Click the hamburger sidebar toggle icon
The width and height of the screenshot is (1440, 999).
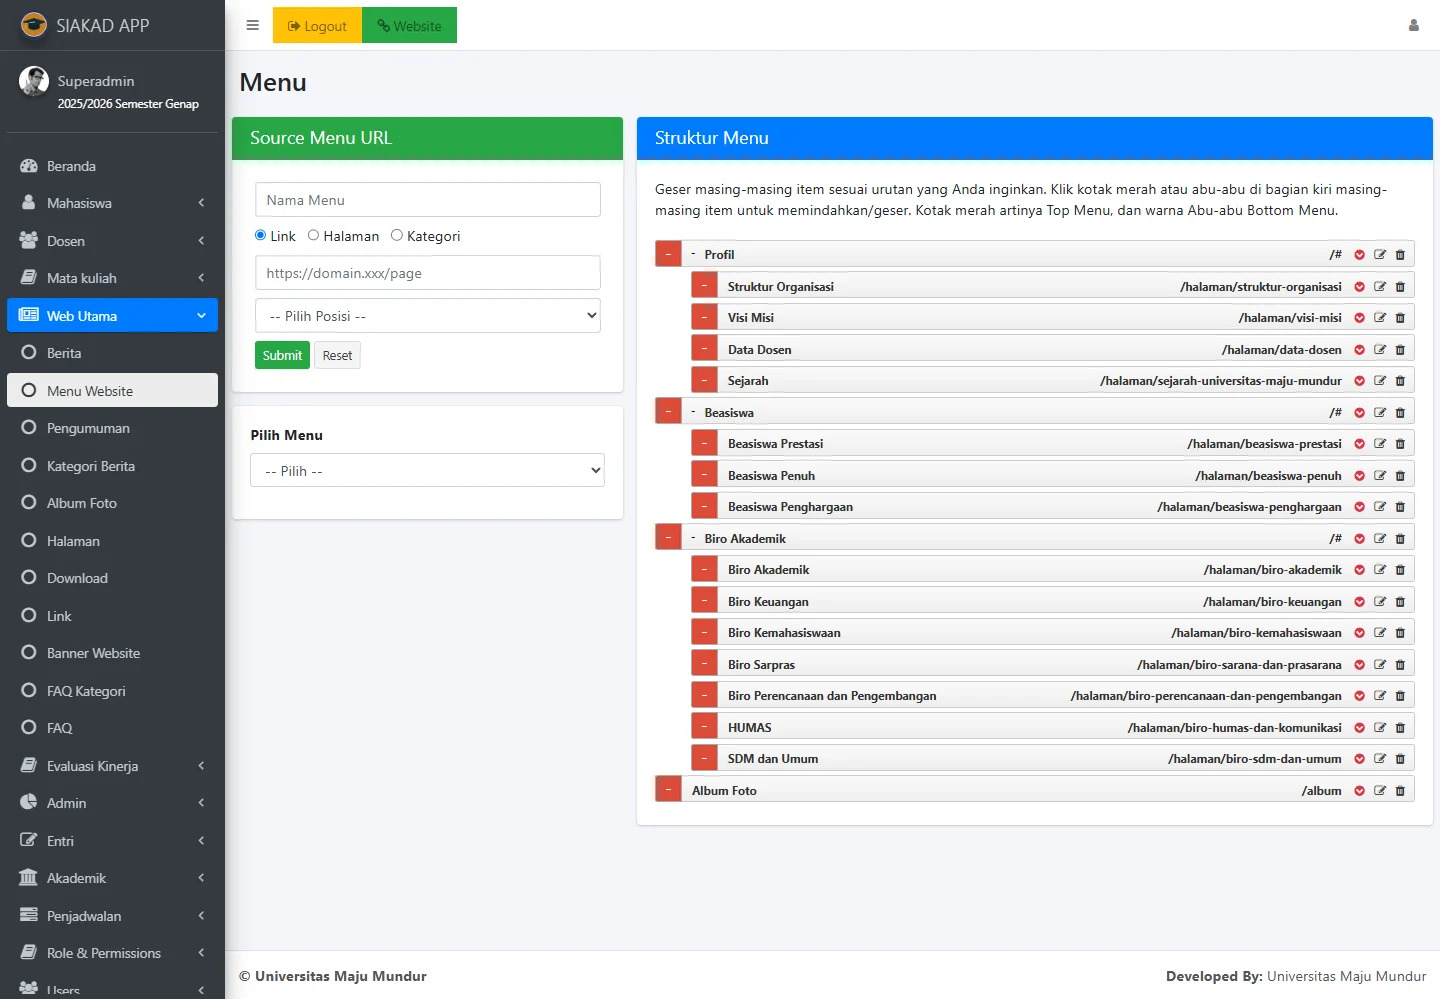(x=252, y=25)
